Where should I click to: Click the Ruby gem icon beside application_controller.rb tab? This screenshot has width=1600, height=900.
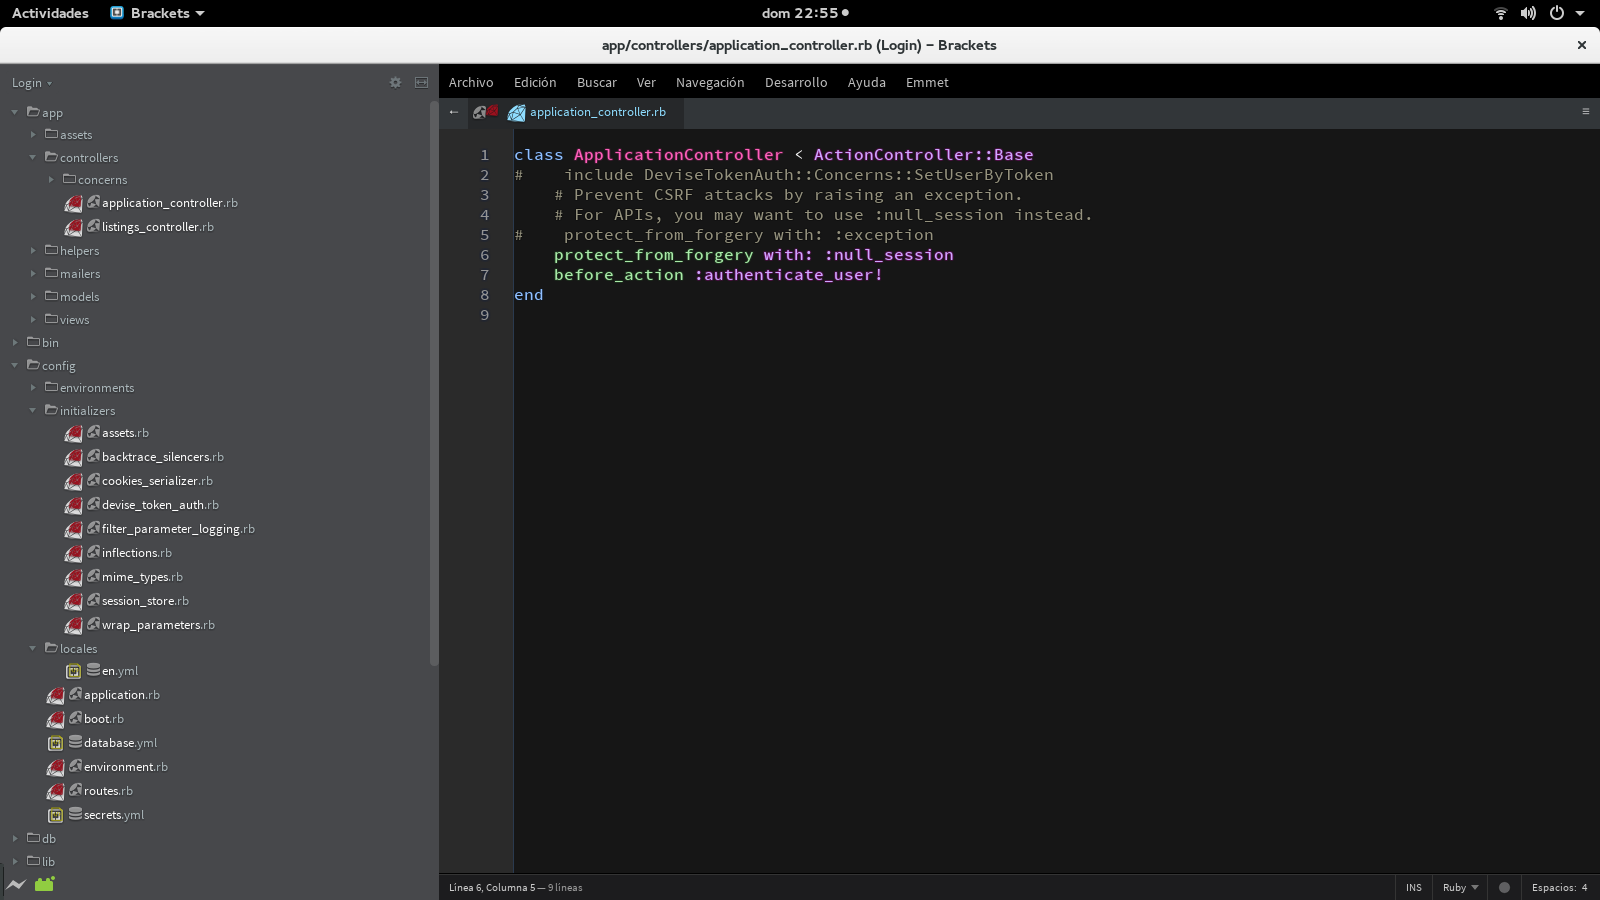(x=516, y=113)
